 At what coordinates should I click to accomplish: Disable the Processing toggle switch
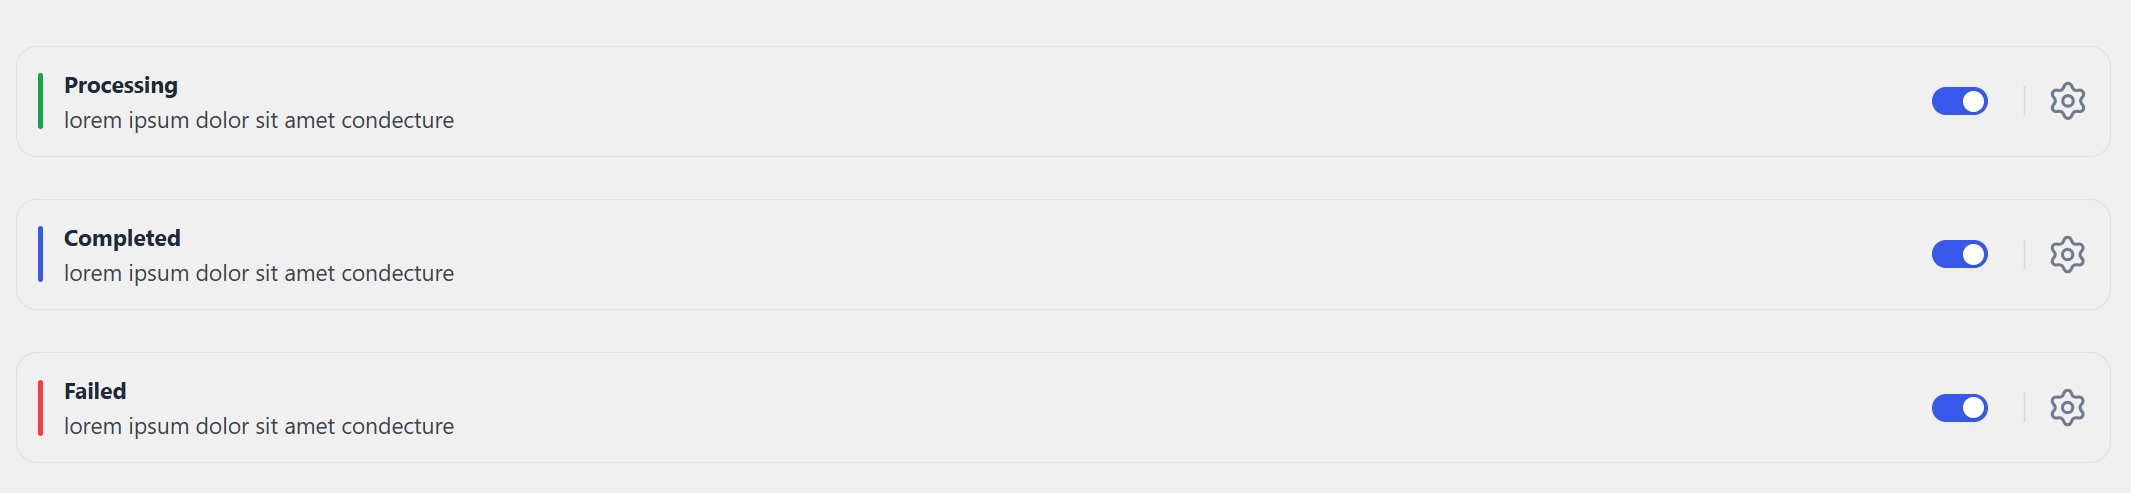click(x=1959, y=101)
